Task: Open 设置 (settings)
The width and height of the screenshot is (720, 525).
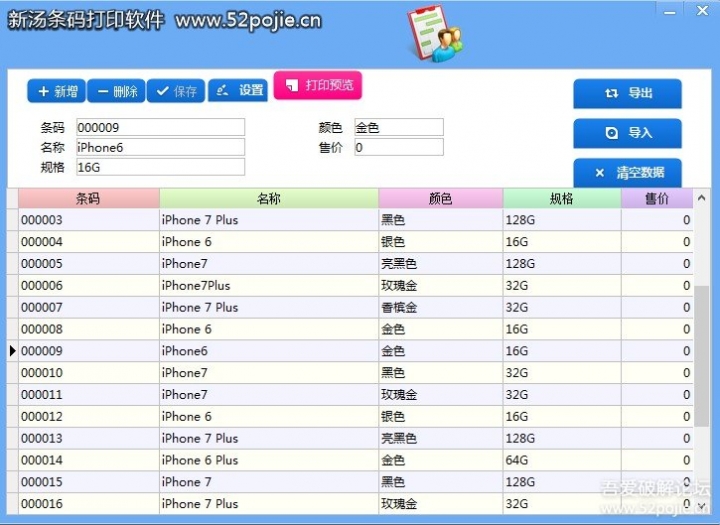Action: tap(240, 91)
